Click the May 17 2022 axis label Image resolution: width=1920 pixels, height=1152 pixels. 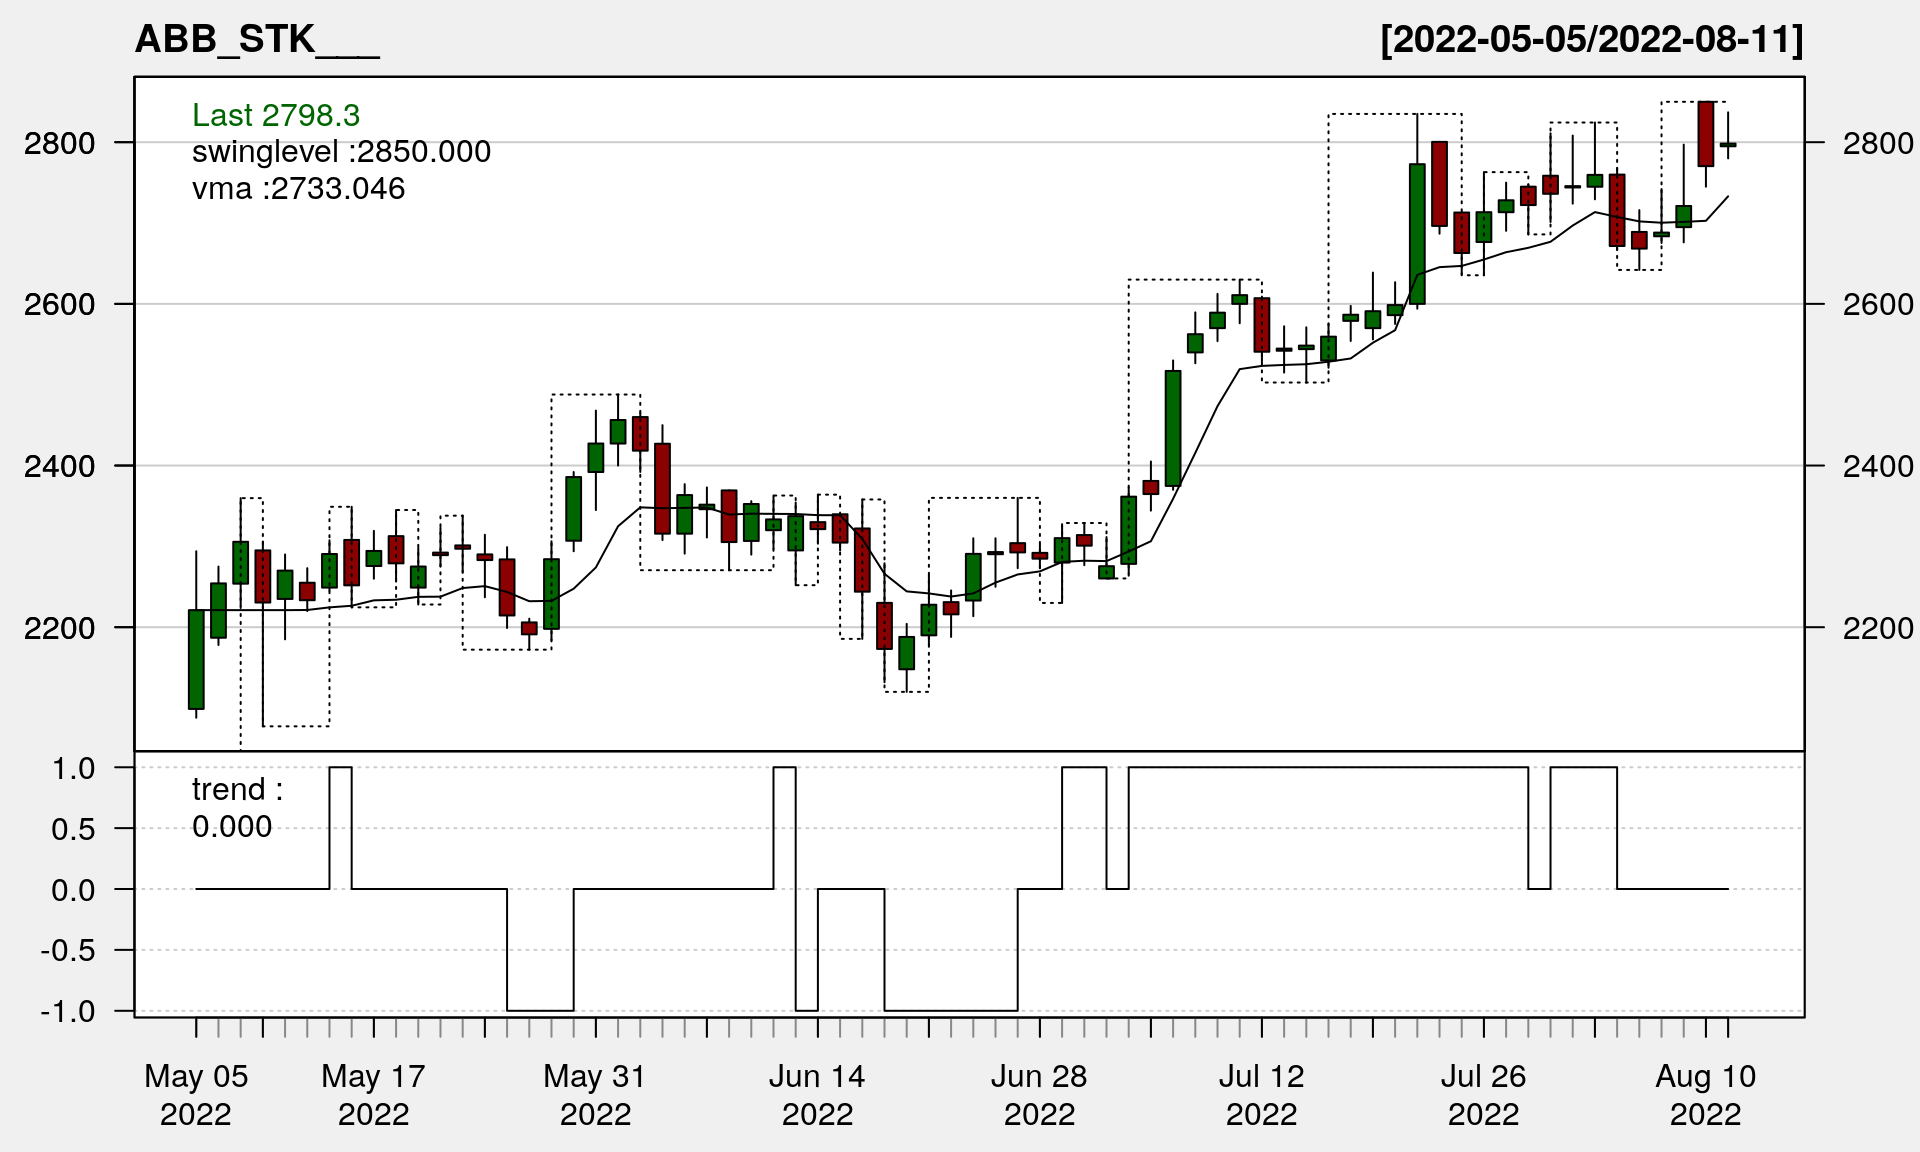(x=373, y=1095)
